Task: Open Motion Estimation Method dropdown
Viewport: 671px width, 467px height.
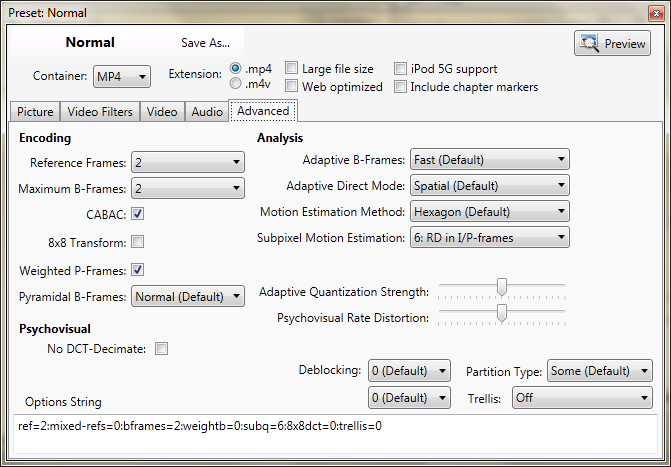Action: tap(489, 211)
